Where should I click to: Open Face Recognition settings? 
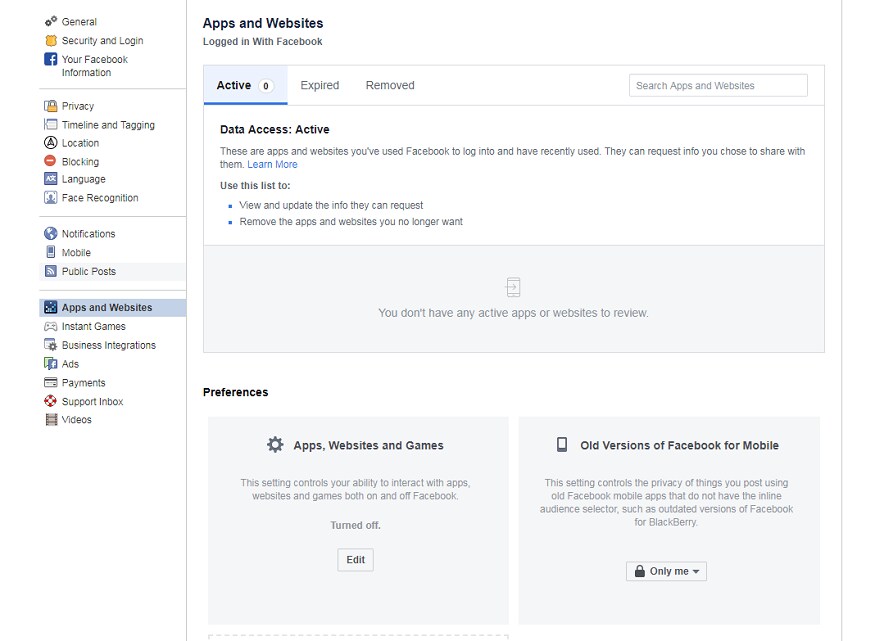click(100, 197)
